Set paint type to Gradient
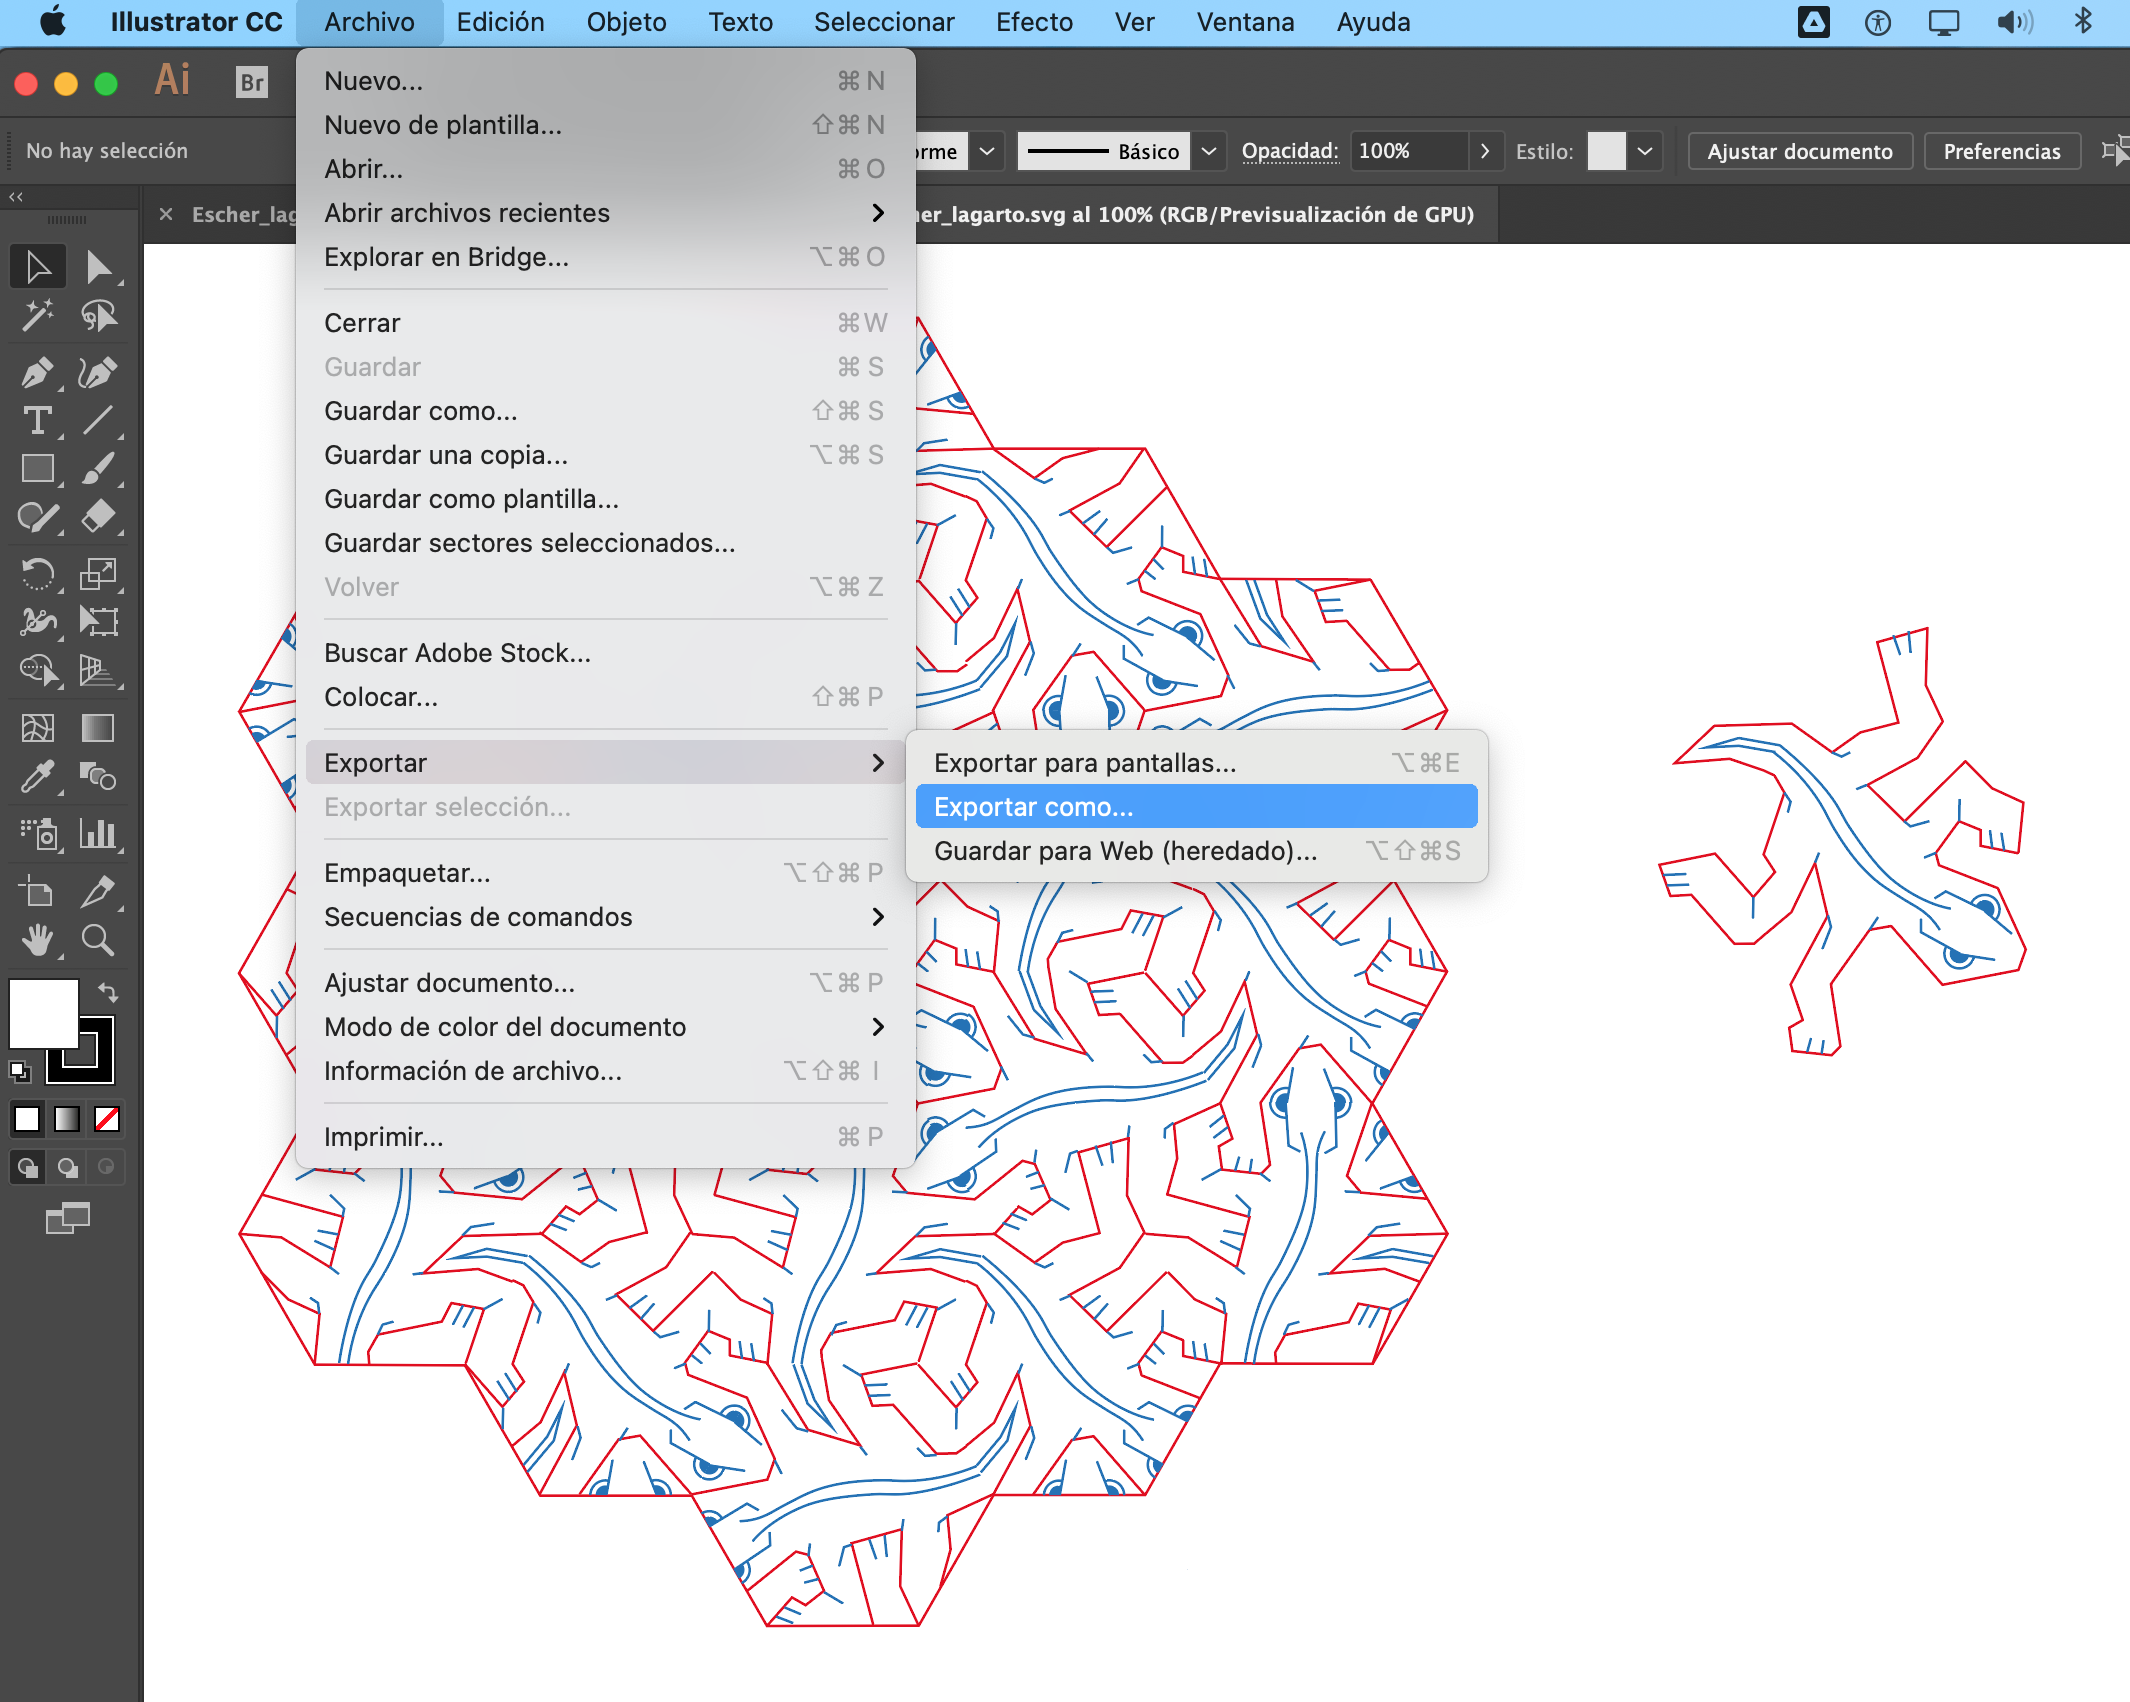 68,1119
